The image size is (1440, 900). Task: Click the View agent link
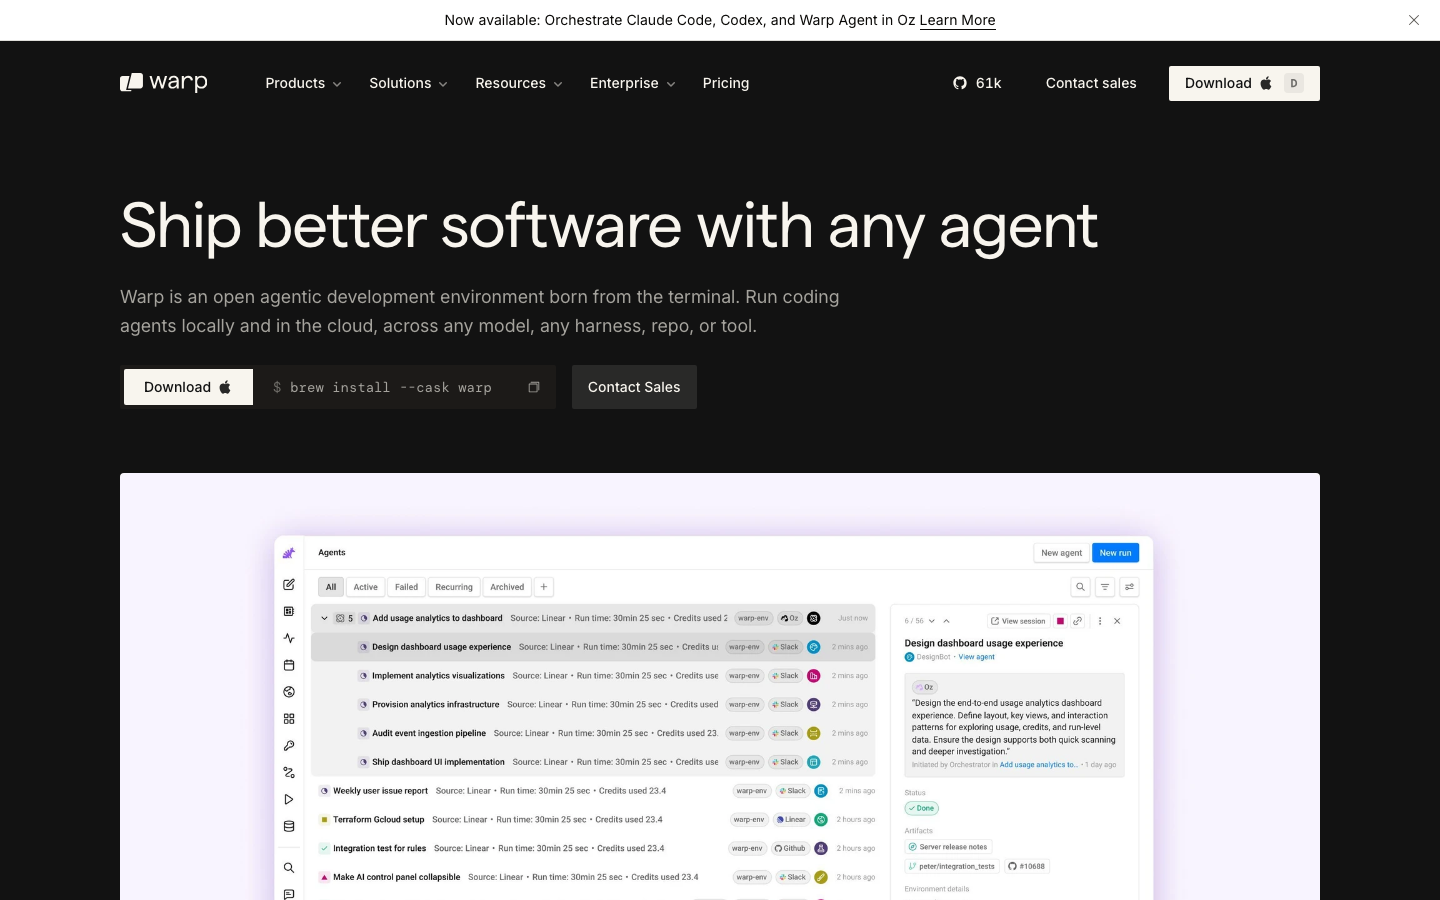tap(977, 657)
